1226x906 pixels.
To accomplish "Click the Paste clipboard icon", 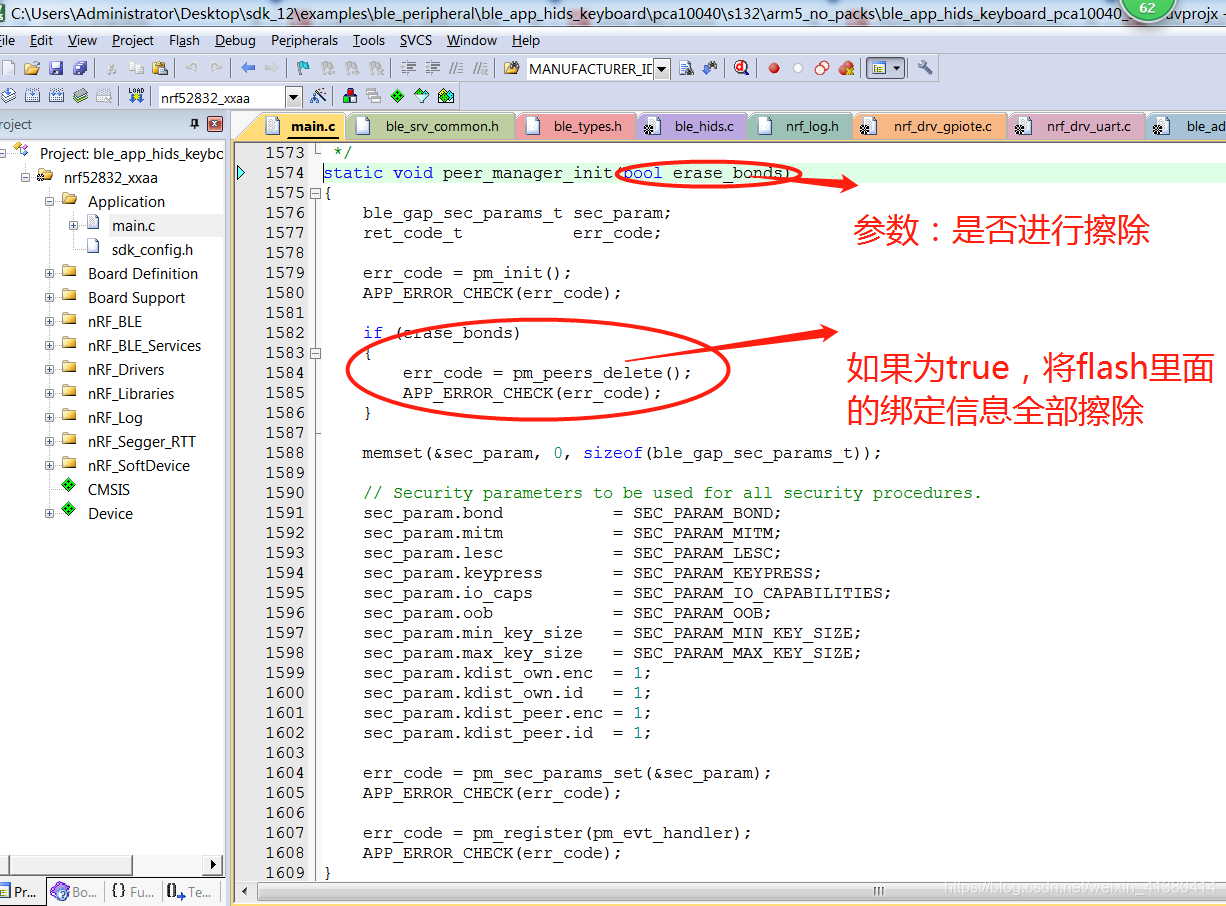I will click(x=159, y=68).
